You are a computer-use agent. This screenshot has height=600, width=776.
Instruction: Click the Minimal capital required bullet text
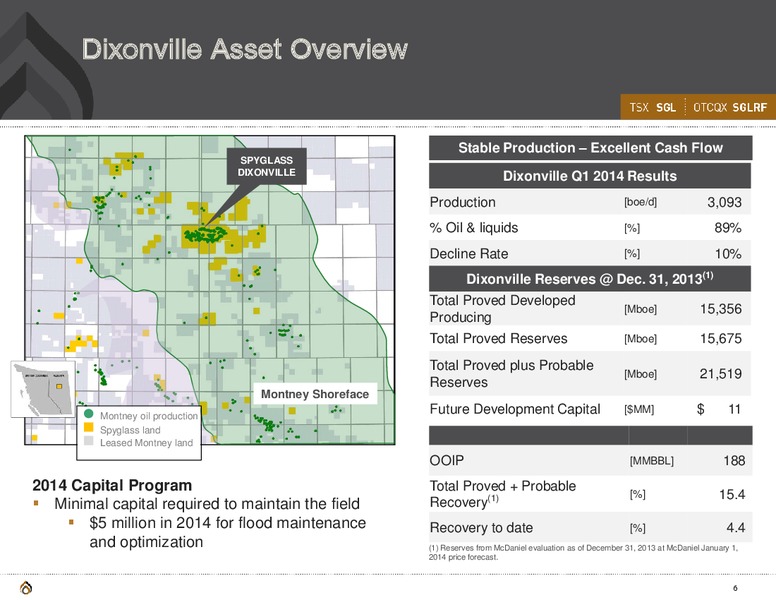(207, 504)
